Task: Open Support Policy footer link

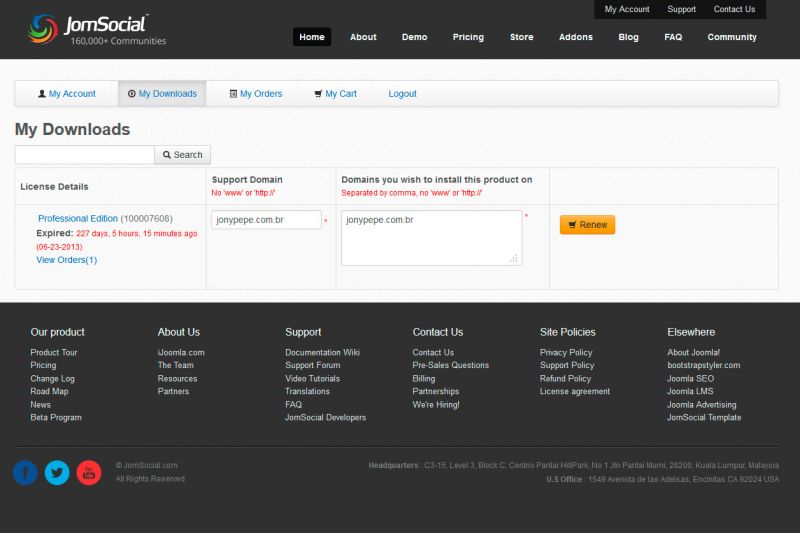Action: (567, 365)
